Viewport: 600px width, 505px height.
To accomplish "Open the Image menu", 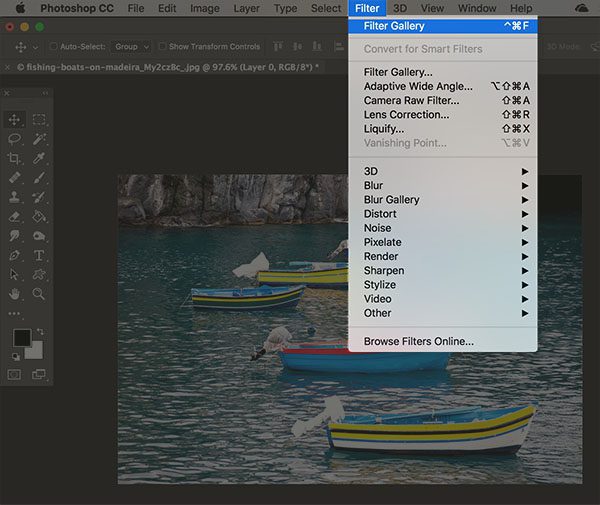I will [x=205, y=8].
